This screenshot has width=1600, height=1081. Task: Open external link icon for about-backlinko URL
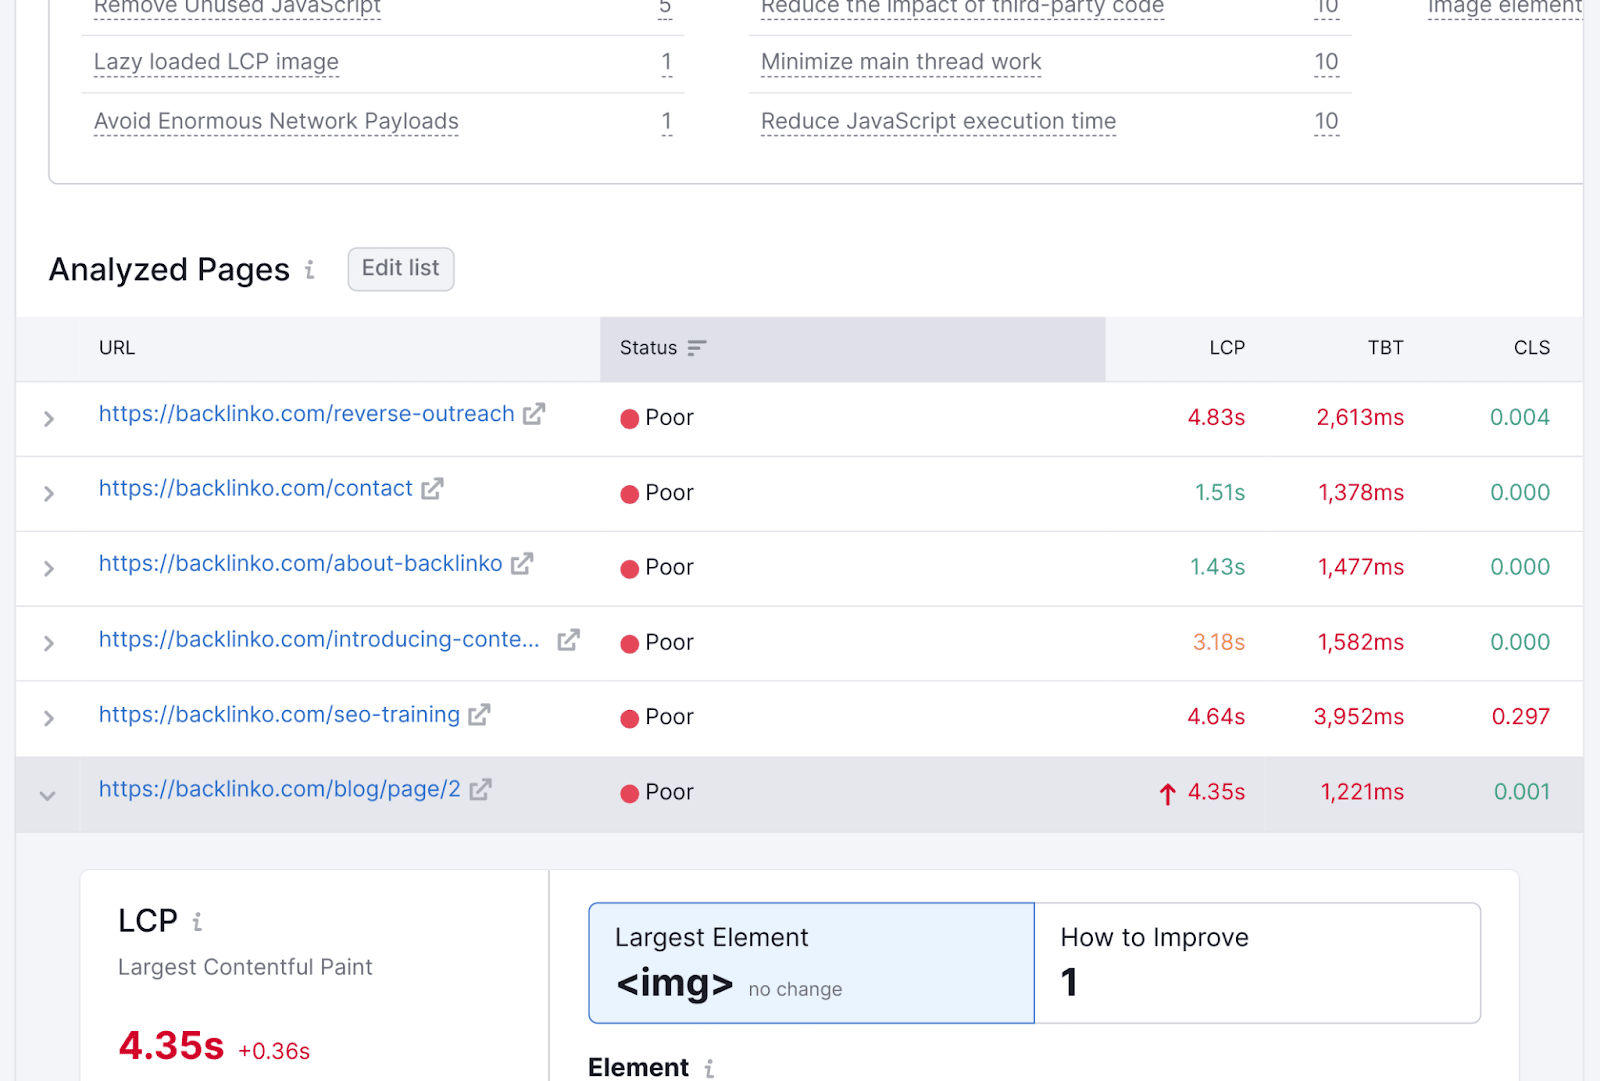(522, 563)
